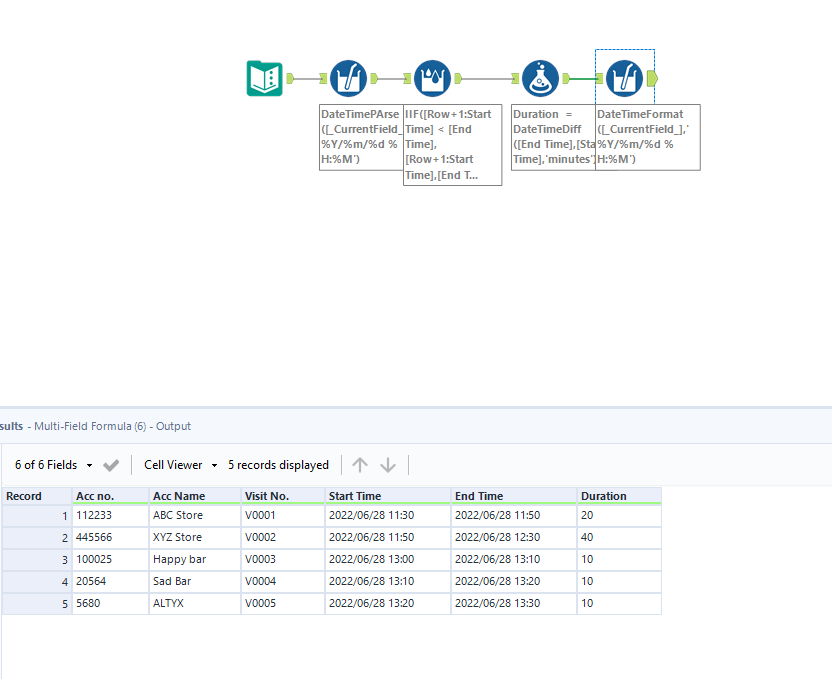Click the DateTimeFormat Multi-Field Formula tool
832x679 pixels.
[625, 78]
